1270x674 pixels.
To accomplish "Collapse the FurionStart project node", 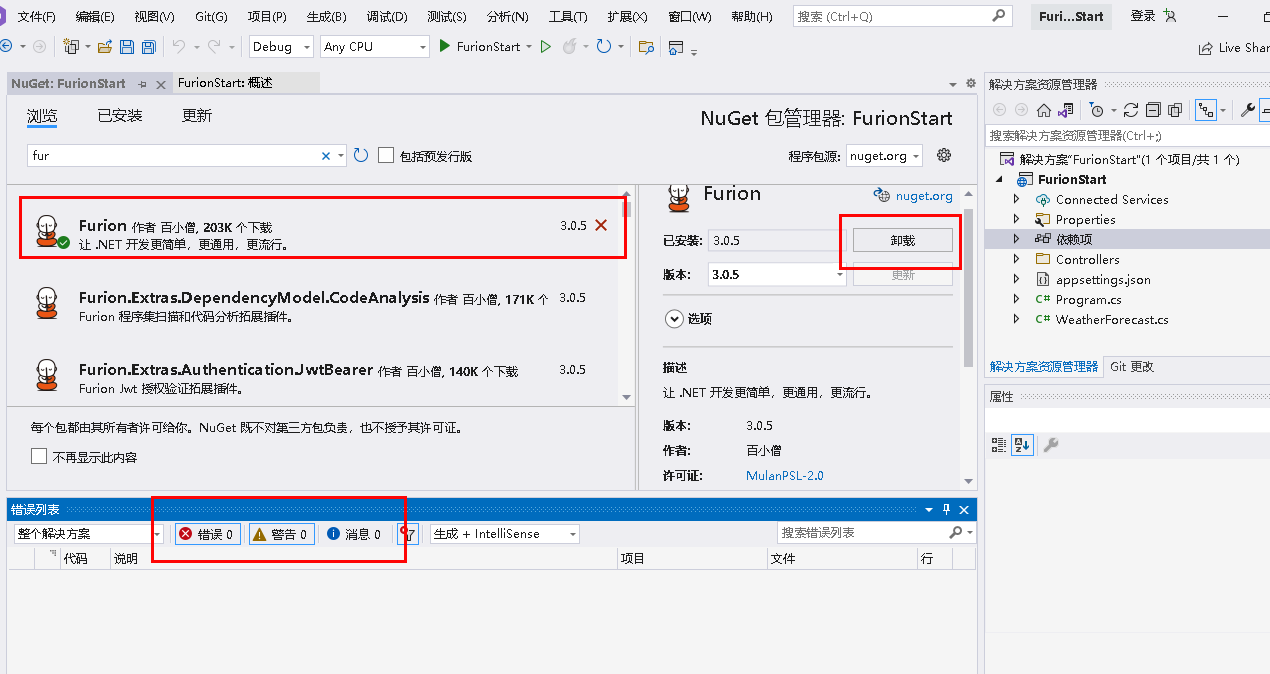I will (x=1000, y=179).
